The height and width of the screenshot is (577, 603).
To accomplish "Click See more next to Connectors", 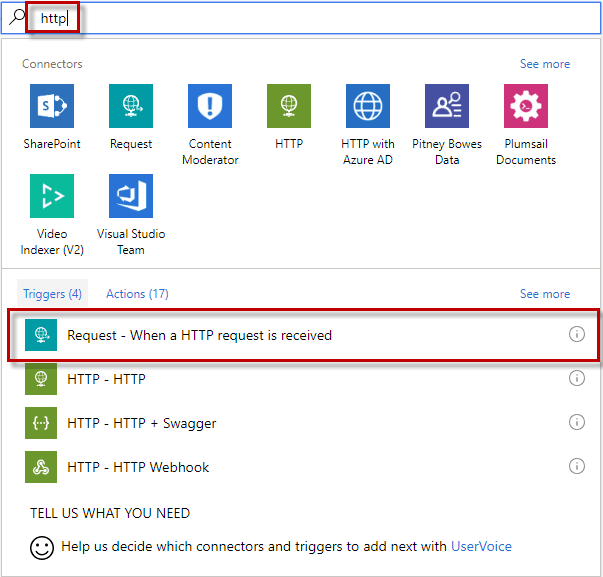I will [x=545, y=64].
